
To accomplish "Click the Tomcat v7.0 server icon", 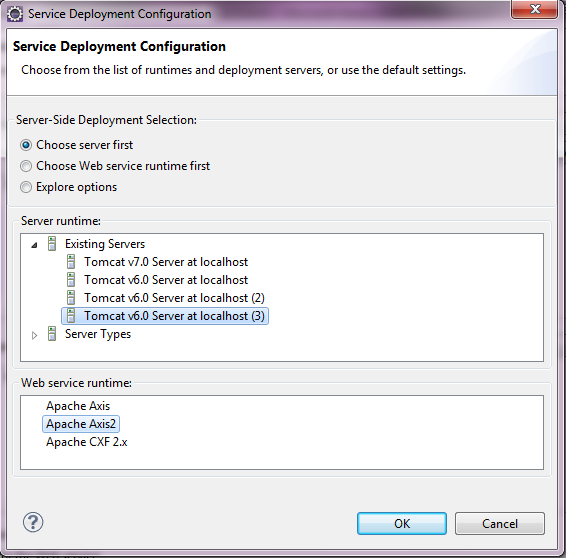I will [71, 262].
